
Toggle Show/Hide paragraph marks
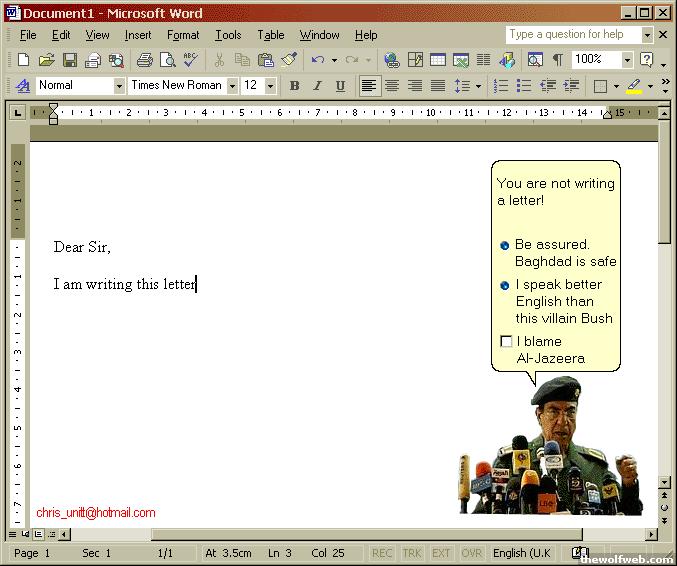click(557, 61)
